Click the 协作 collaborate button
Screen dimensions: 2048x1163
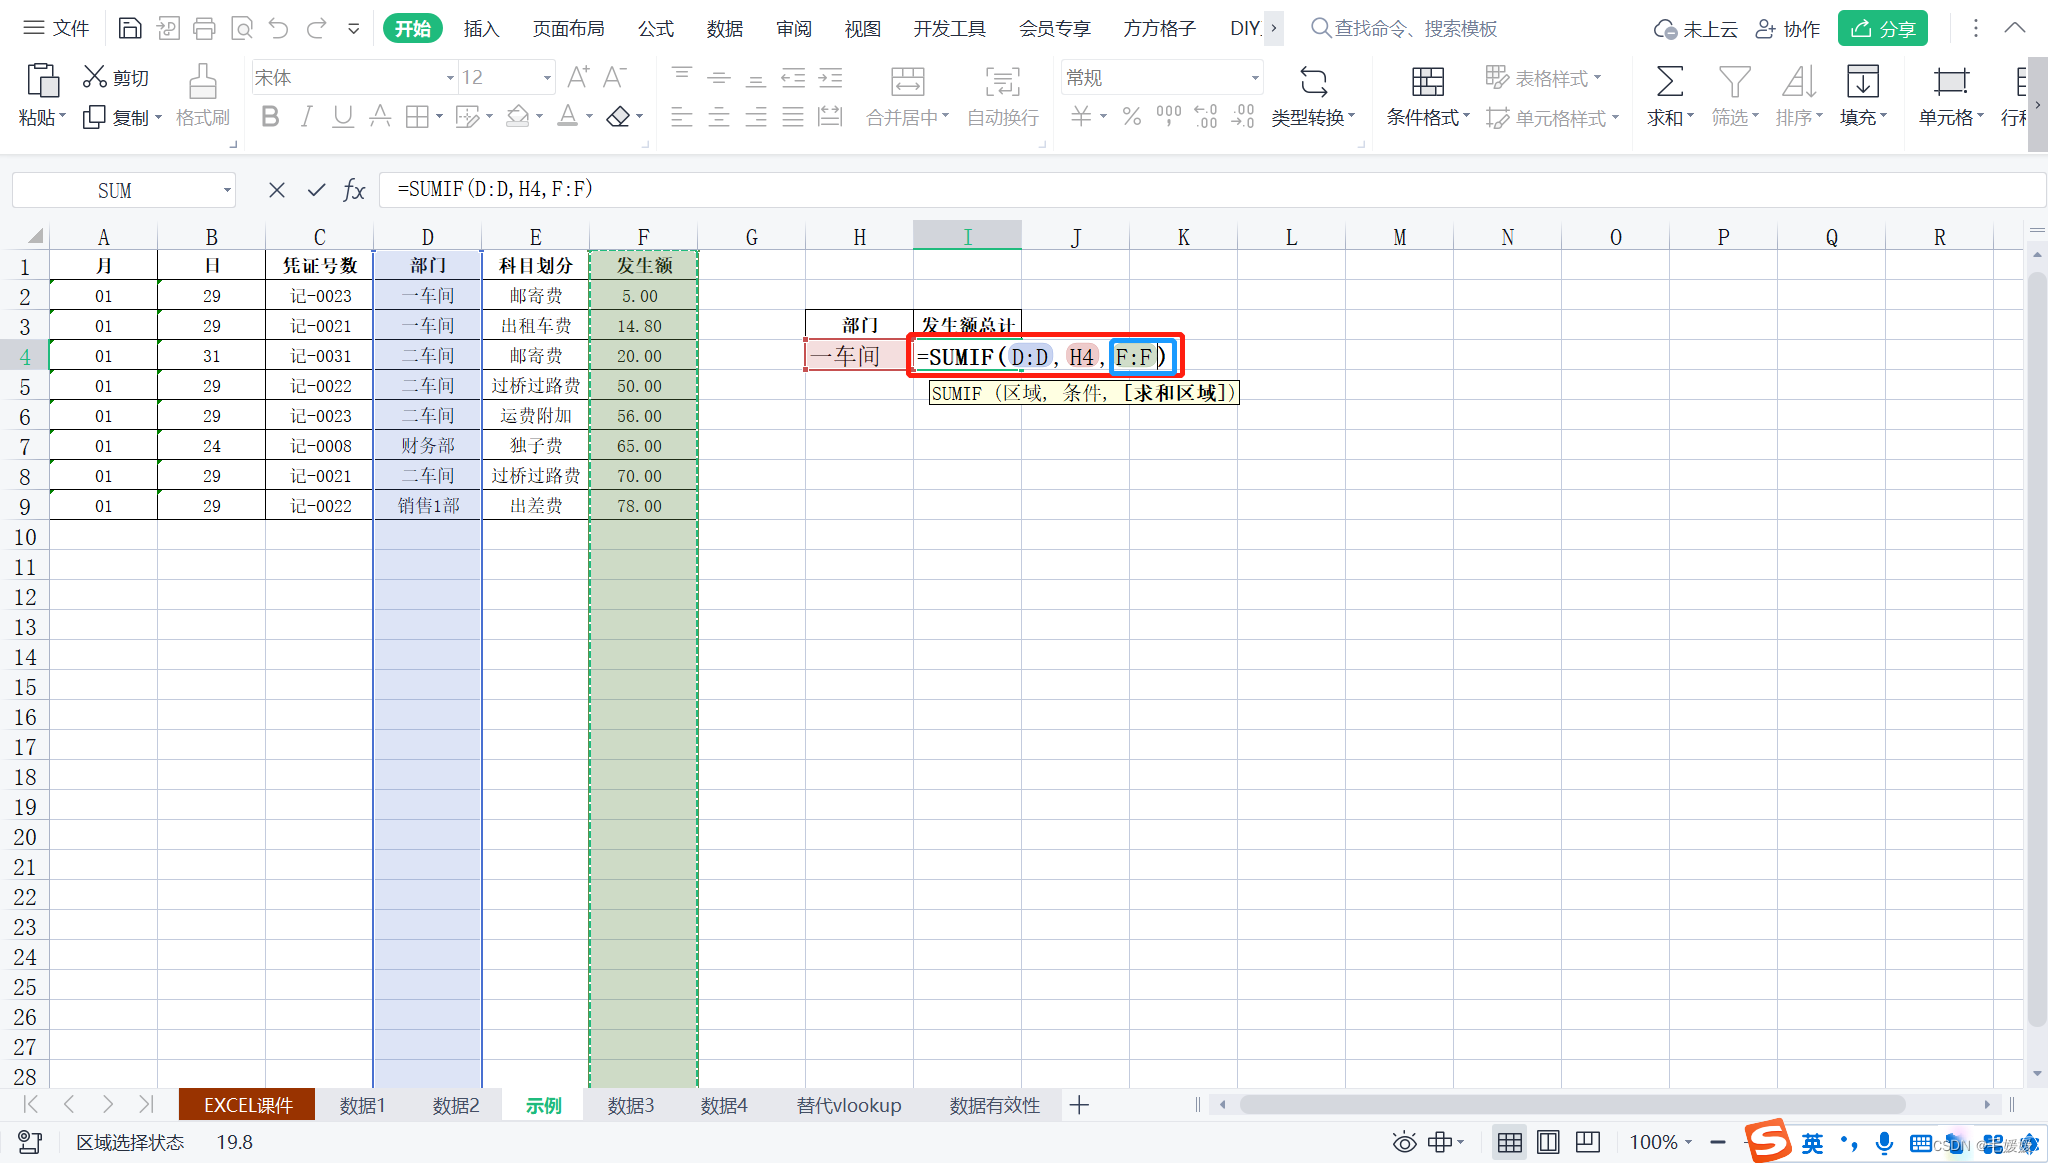[1788, 28]
